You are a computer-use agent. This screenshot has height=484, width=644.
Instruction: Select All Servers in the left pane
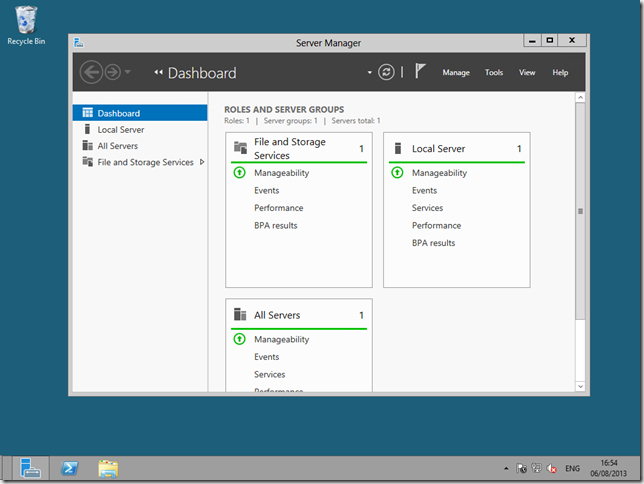pos(140,146)
